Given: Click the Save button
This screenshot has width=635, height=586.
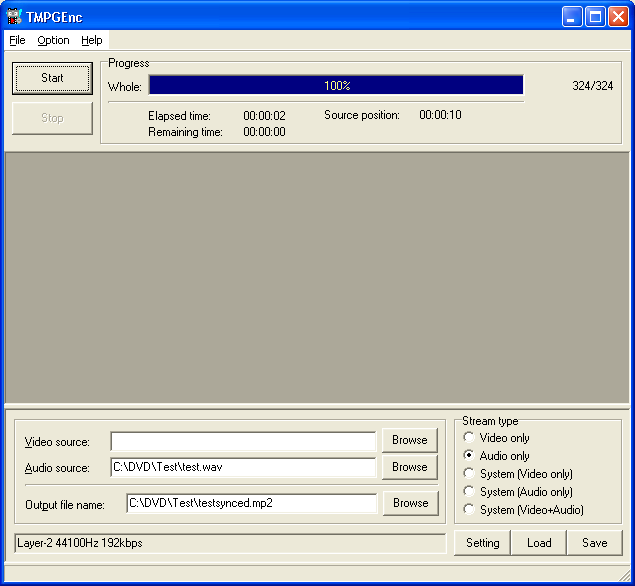Looking at the screenshot, I should 594,543.
